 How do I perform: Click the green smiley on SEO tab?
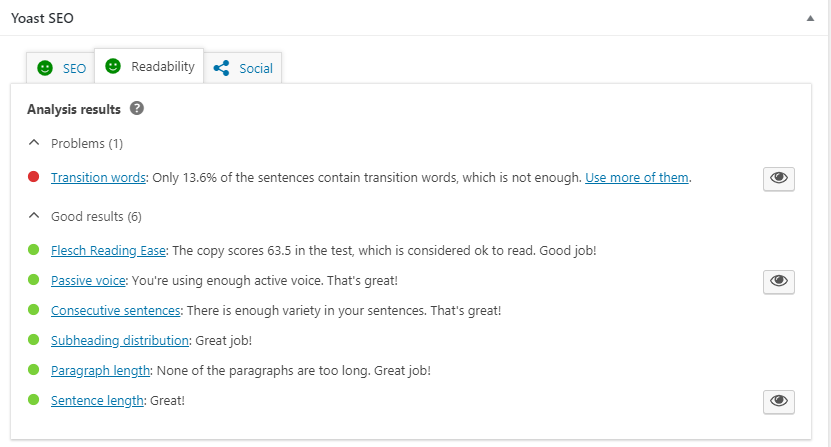pos(45,68)
